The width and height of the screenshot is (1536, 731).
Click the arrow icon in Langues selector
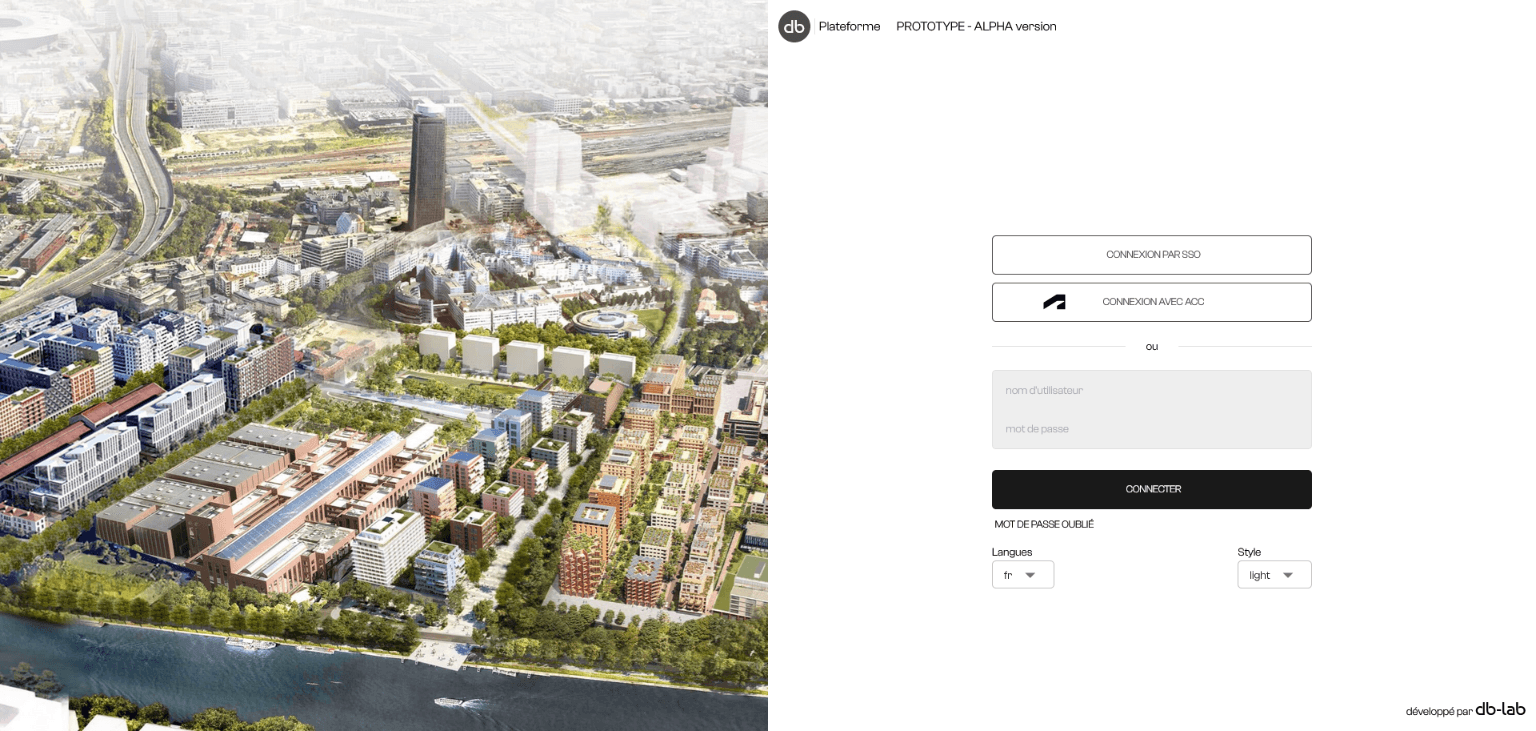[1030, 575]
